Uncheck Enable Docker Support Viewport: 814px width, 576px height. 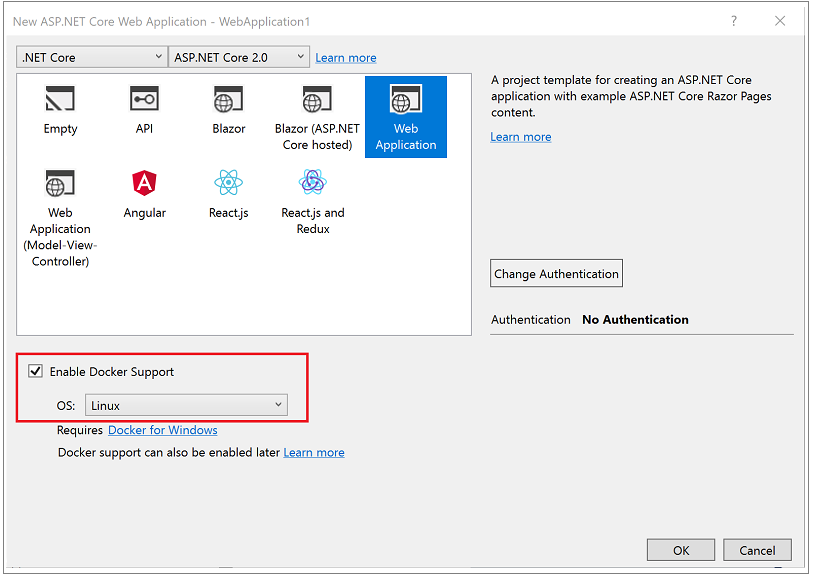coord(35,370)
